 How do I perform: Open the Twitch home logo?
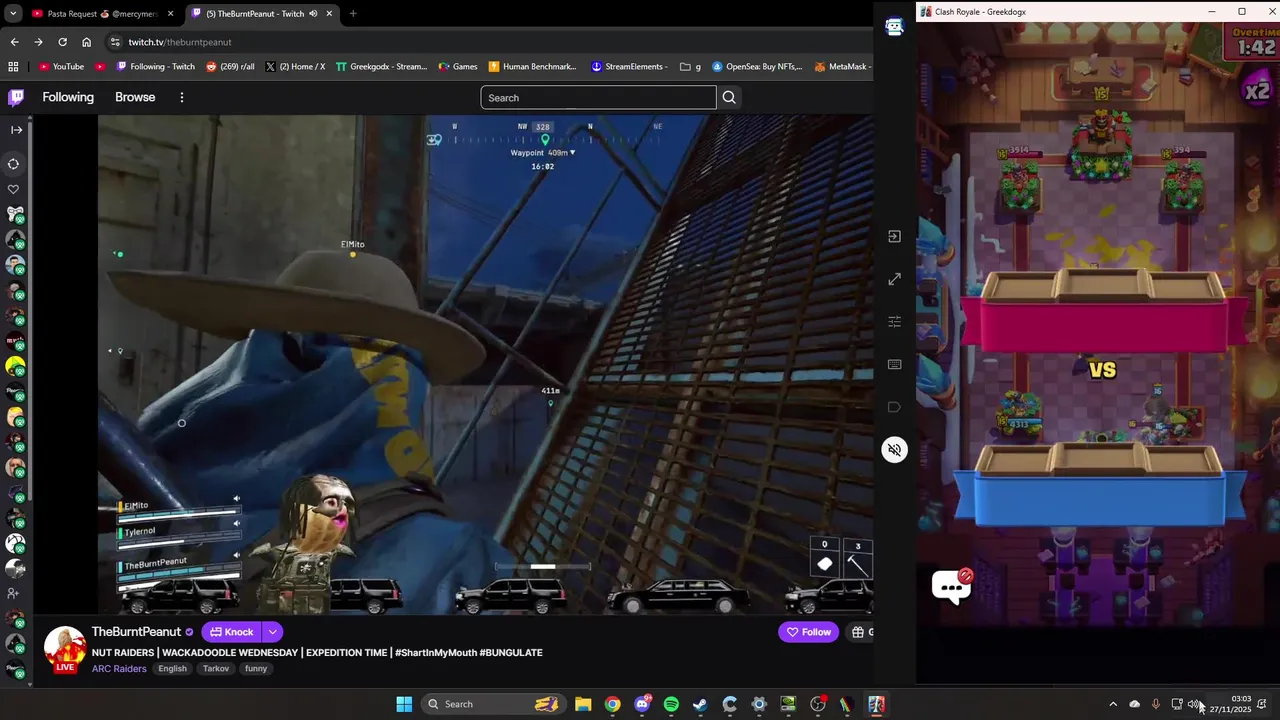pos(16,97)
